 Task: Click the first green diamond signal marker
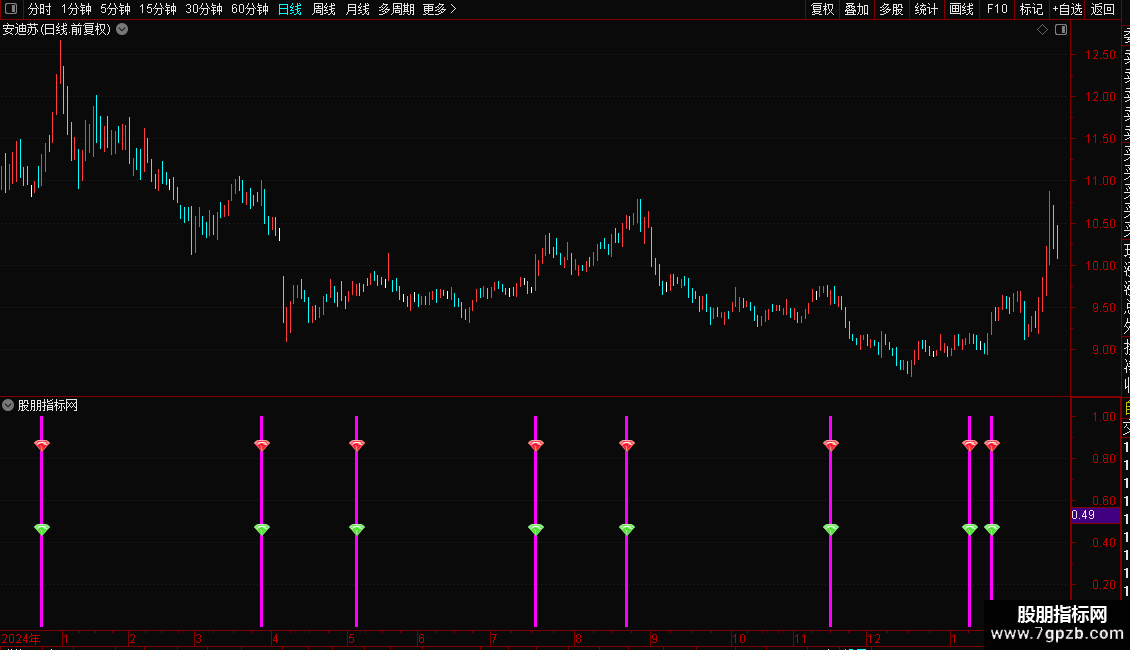tap(42, 529)
